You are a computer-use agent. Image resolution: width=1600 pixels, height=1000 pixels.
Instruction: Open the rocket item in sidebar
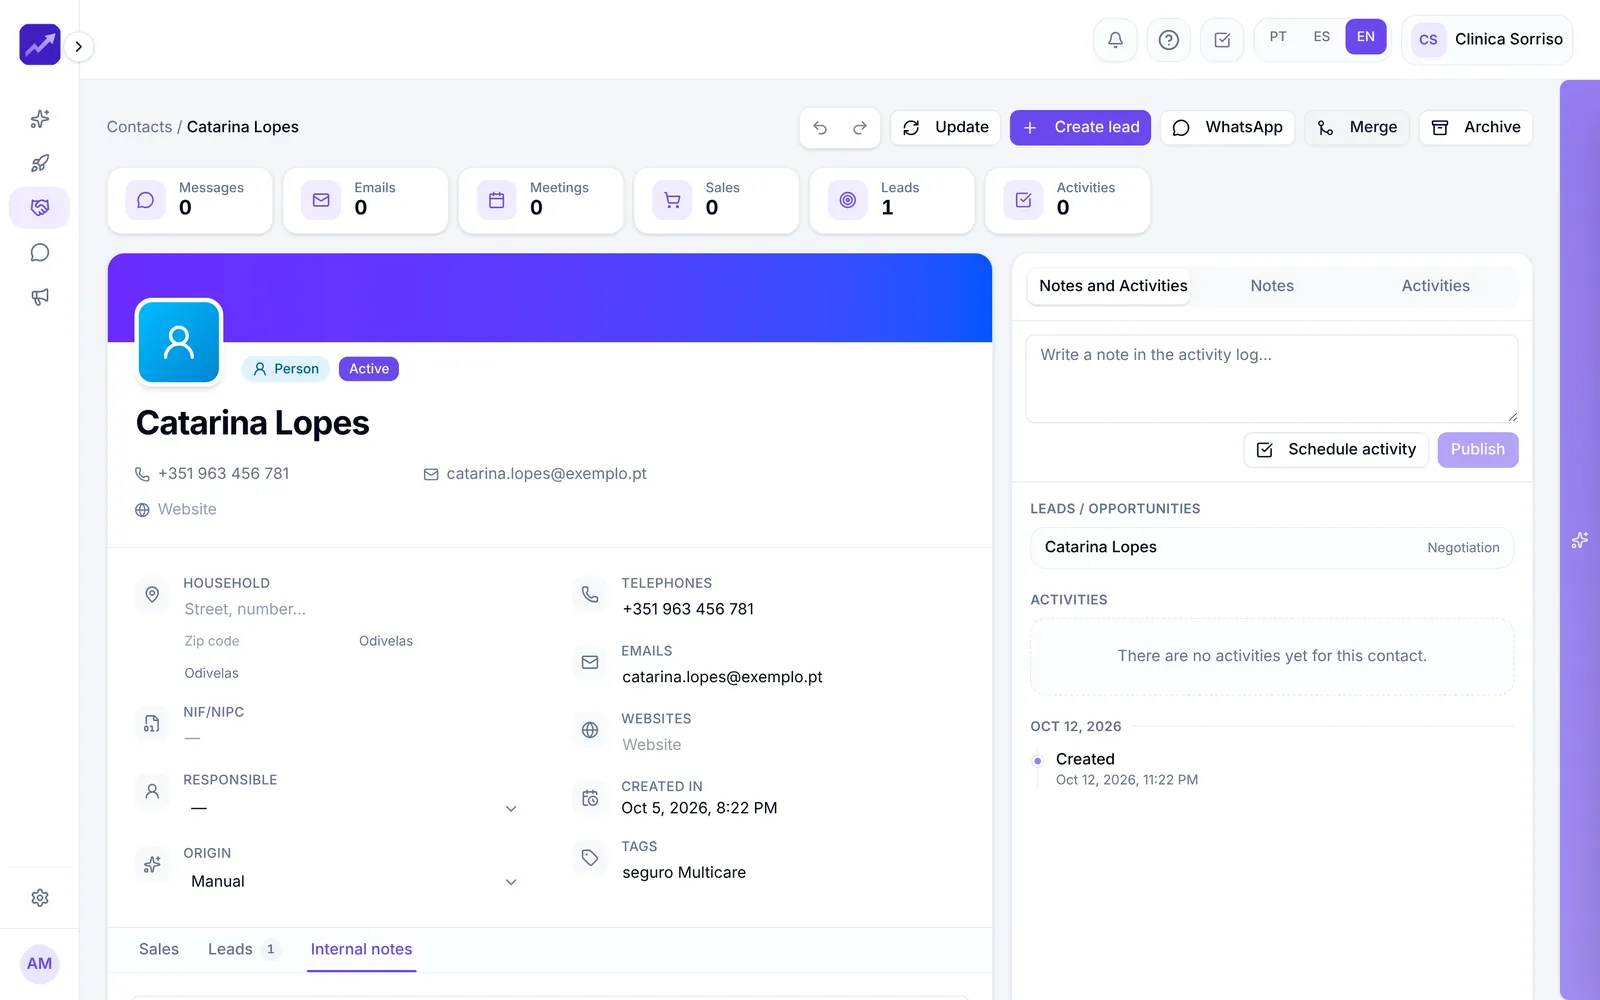tap(40, 163)
